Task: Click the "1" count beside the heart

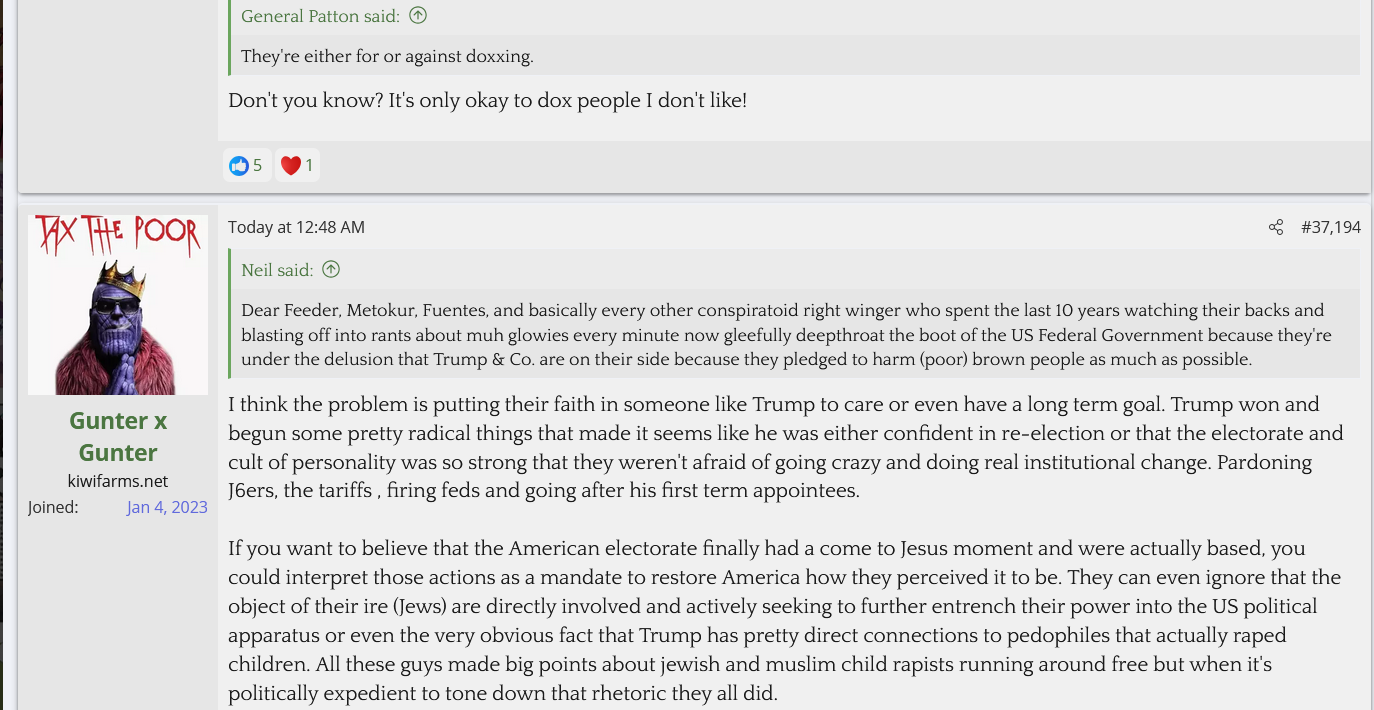Action: (x=309, y=166)
